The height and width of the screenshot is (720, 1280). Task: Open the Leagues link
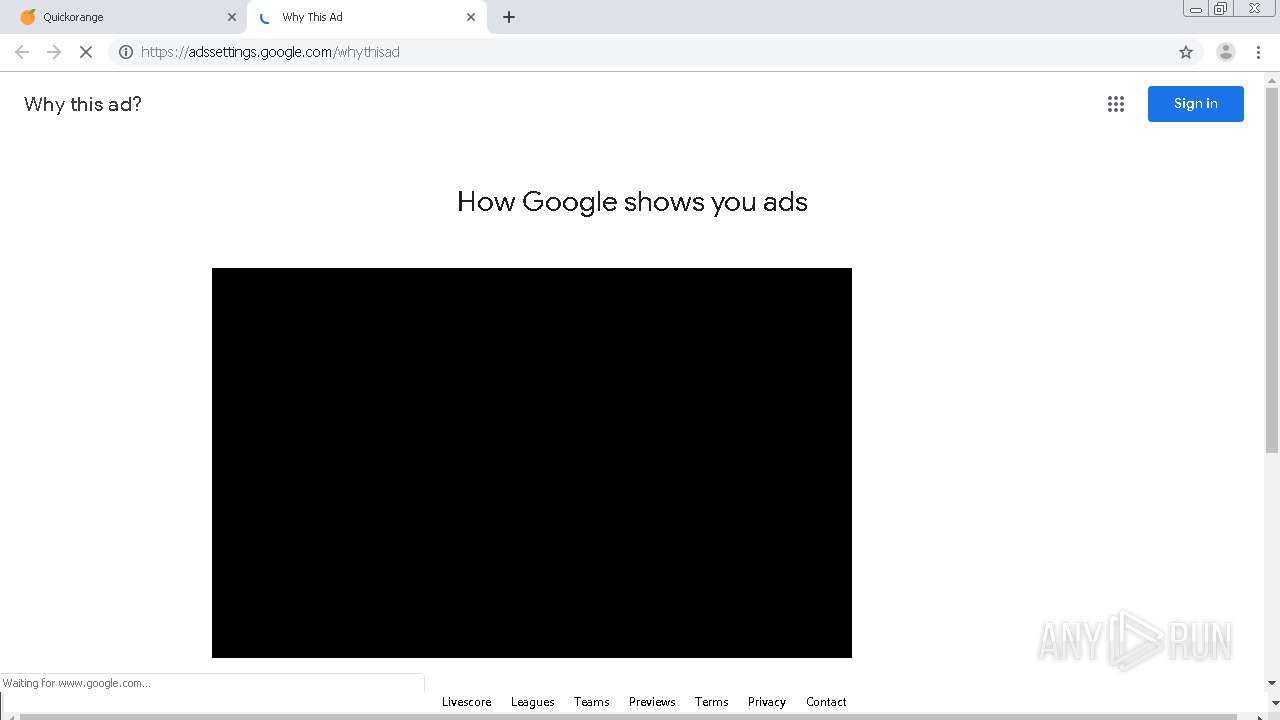533,702
